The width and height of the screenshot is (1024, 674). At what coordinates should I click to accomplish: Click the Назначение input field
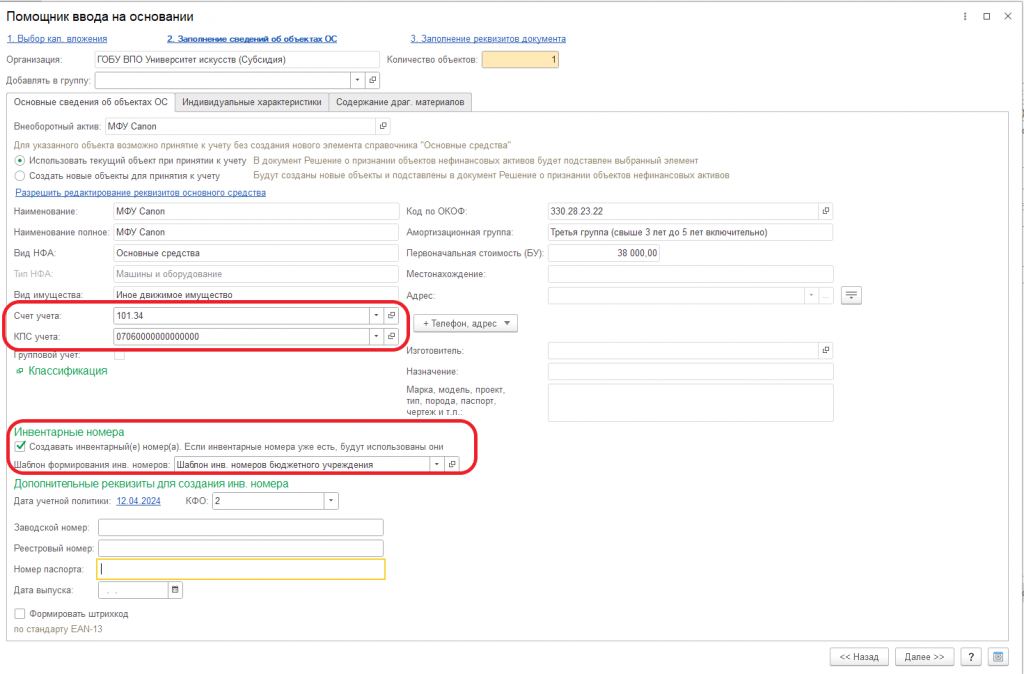click(x=691, y=372)
